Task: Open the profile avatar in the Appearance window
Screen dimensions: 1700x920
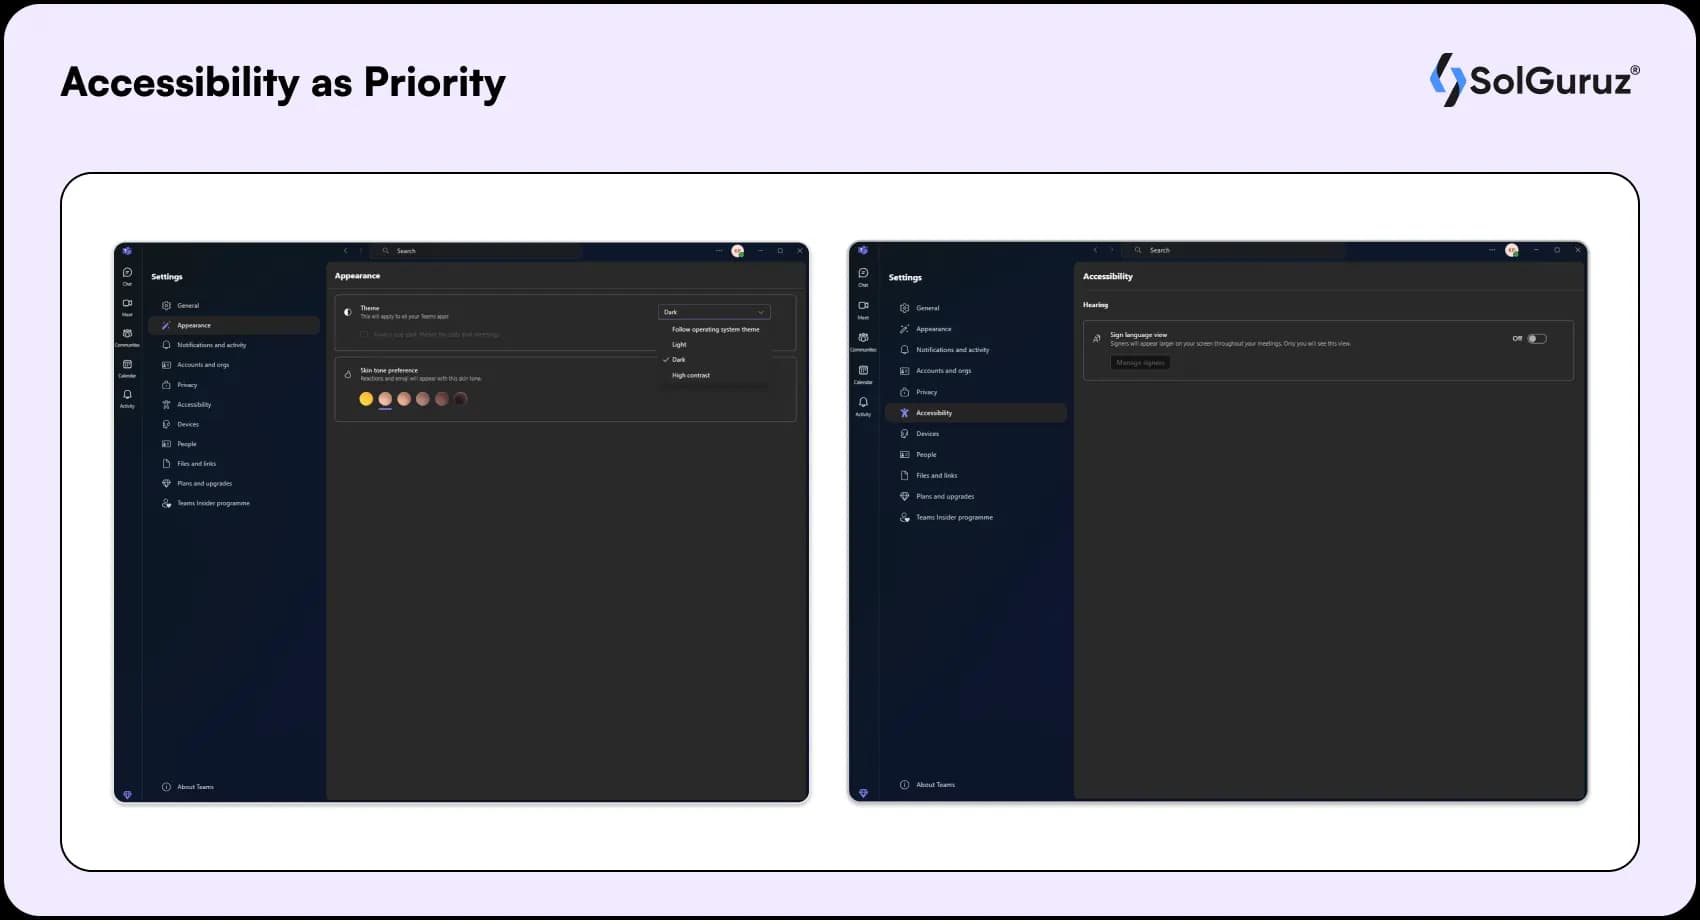Action: pos(738,251)
